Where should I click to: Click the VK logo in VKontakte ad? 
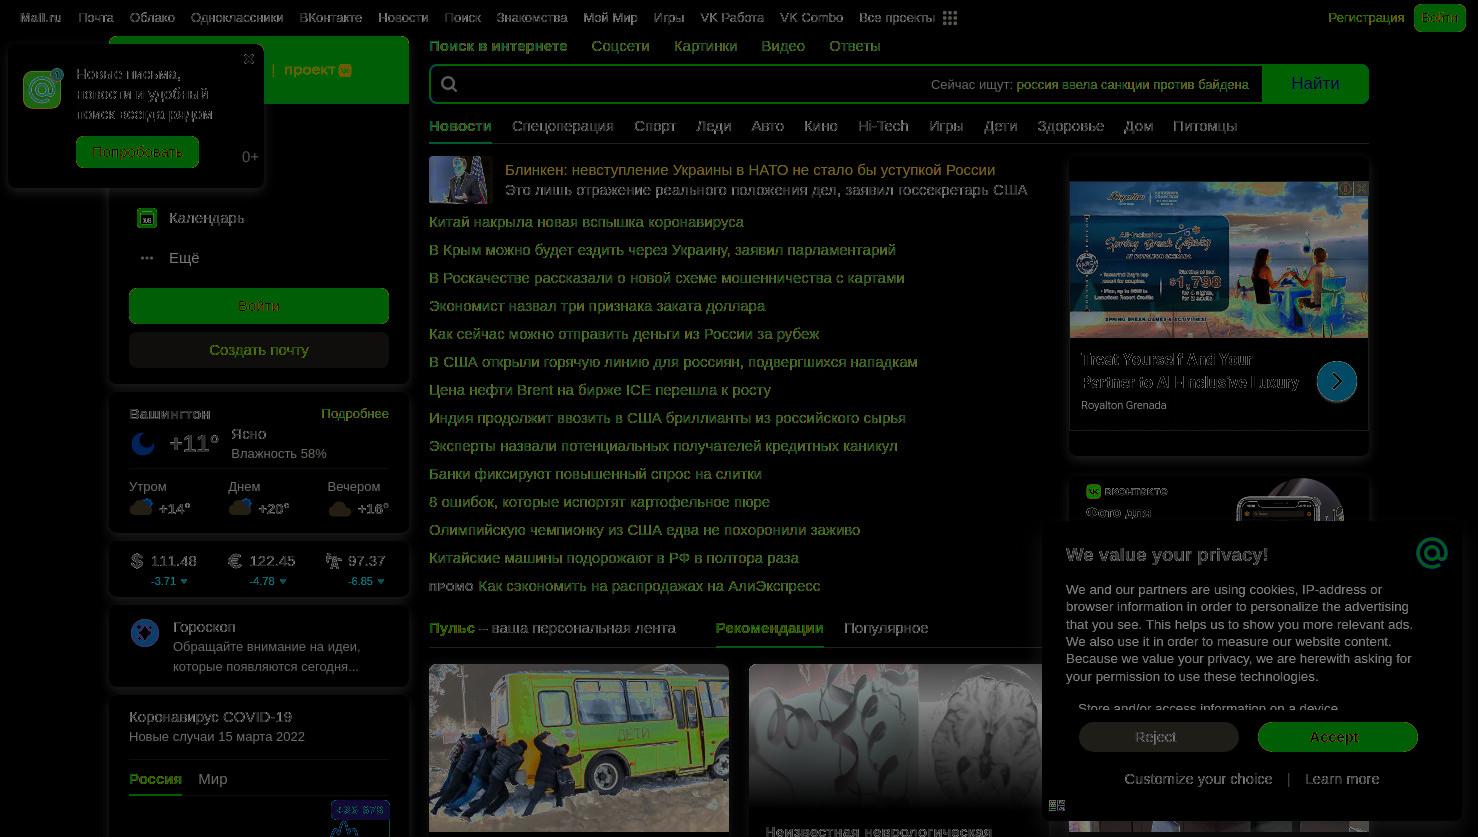[x=1093, y=491]
